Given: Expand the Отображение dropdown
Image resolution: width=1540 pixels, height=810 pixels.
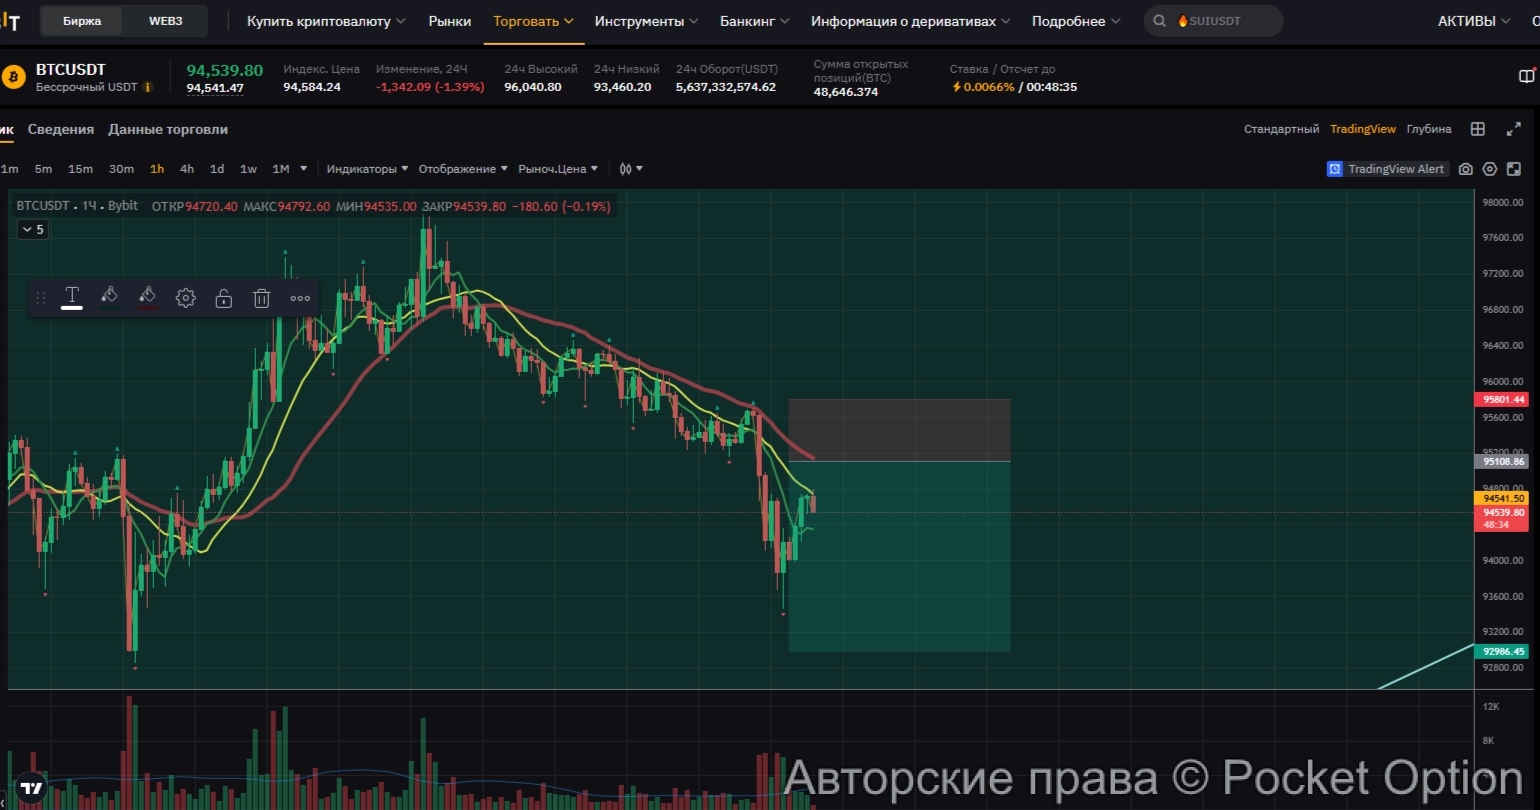Looking at the screenshot, I should click(462, 169).
